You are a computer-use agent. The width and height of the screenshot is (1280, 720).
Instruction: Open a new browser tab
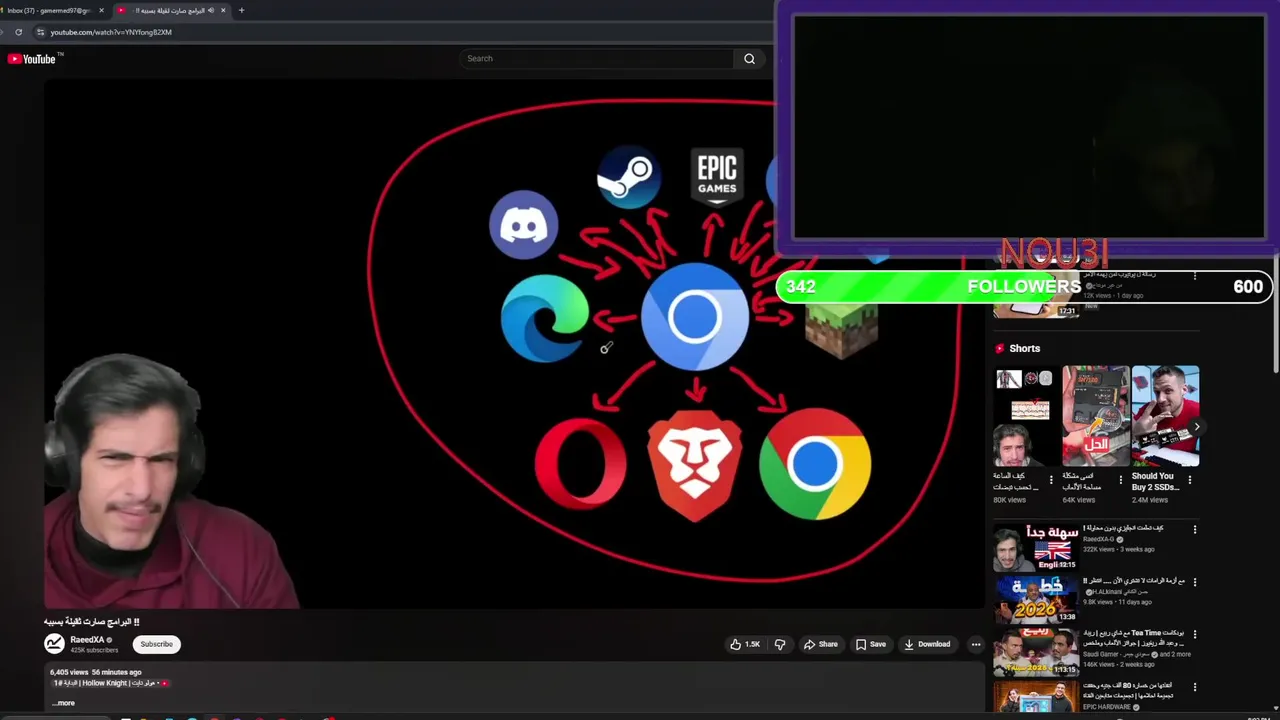(x=241, y=10)
